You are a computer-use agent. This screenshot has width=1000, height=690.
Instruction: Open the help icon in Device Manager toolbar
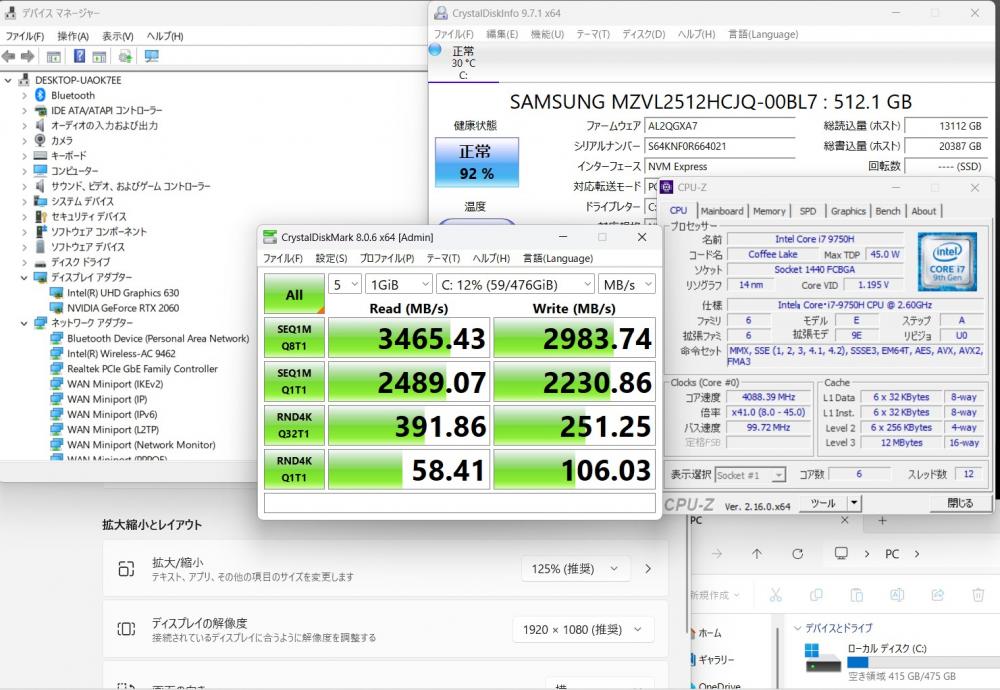tap(79, 56)
